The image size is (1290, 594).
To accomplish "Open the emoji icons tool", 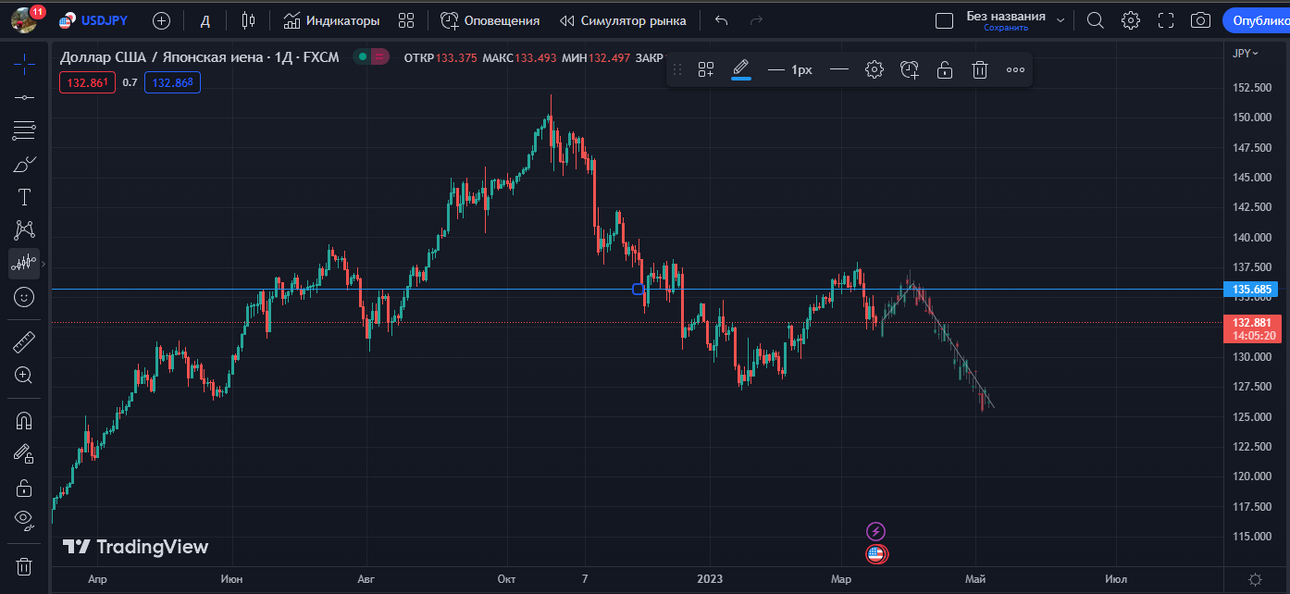I will [x=24, y=297].
